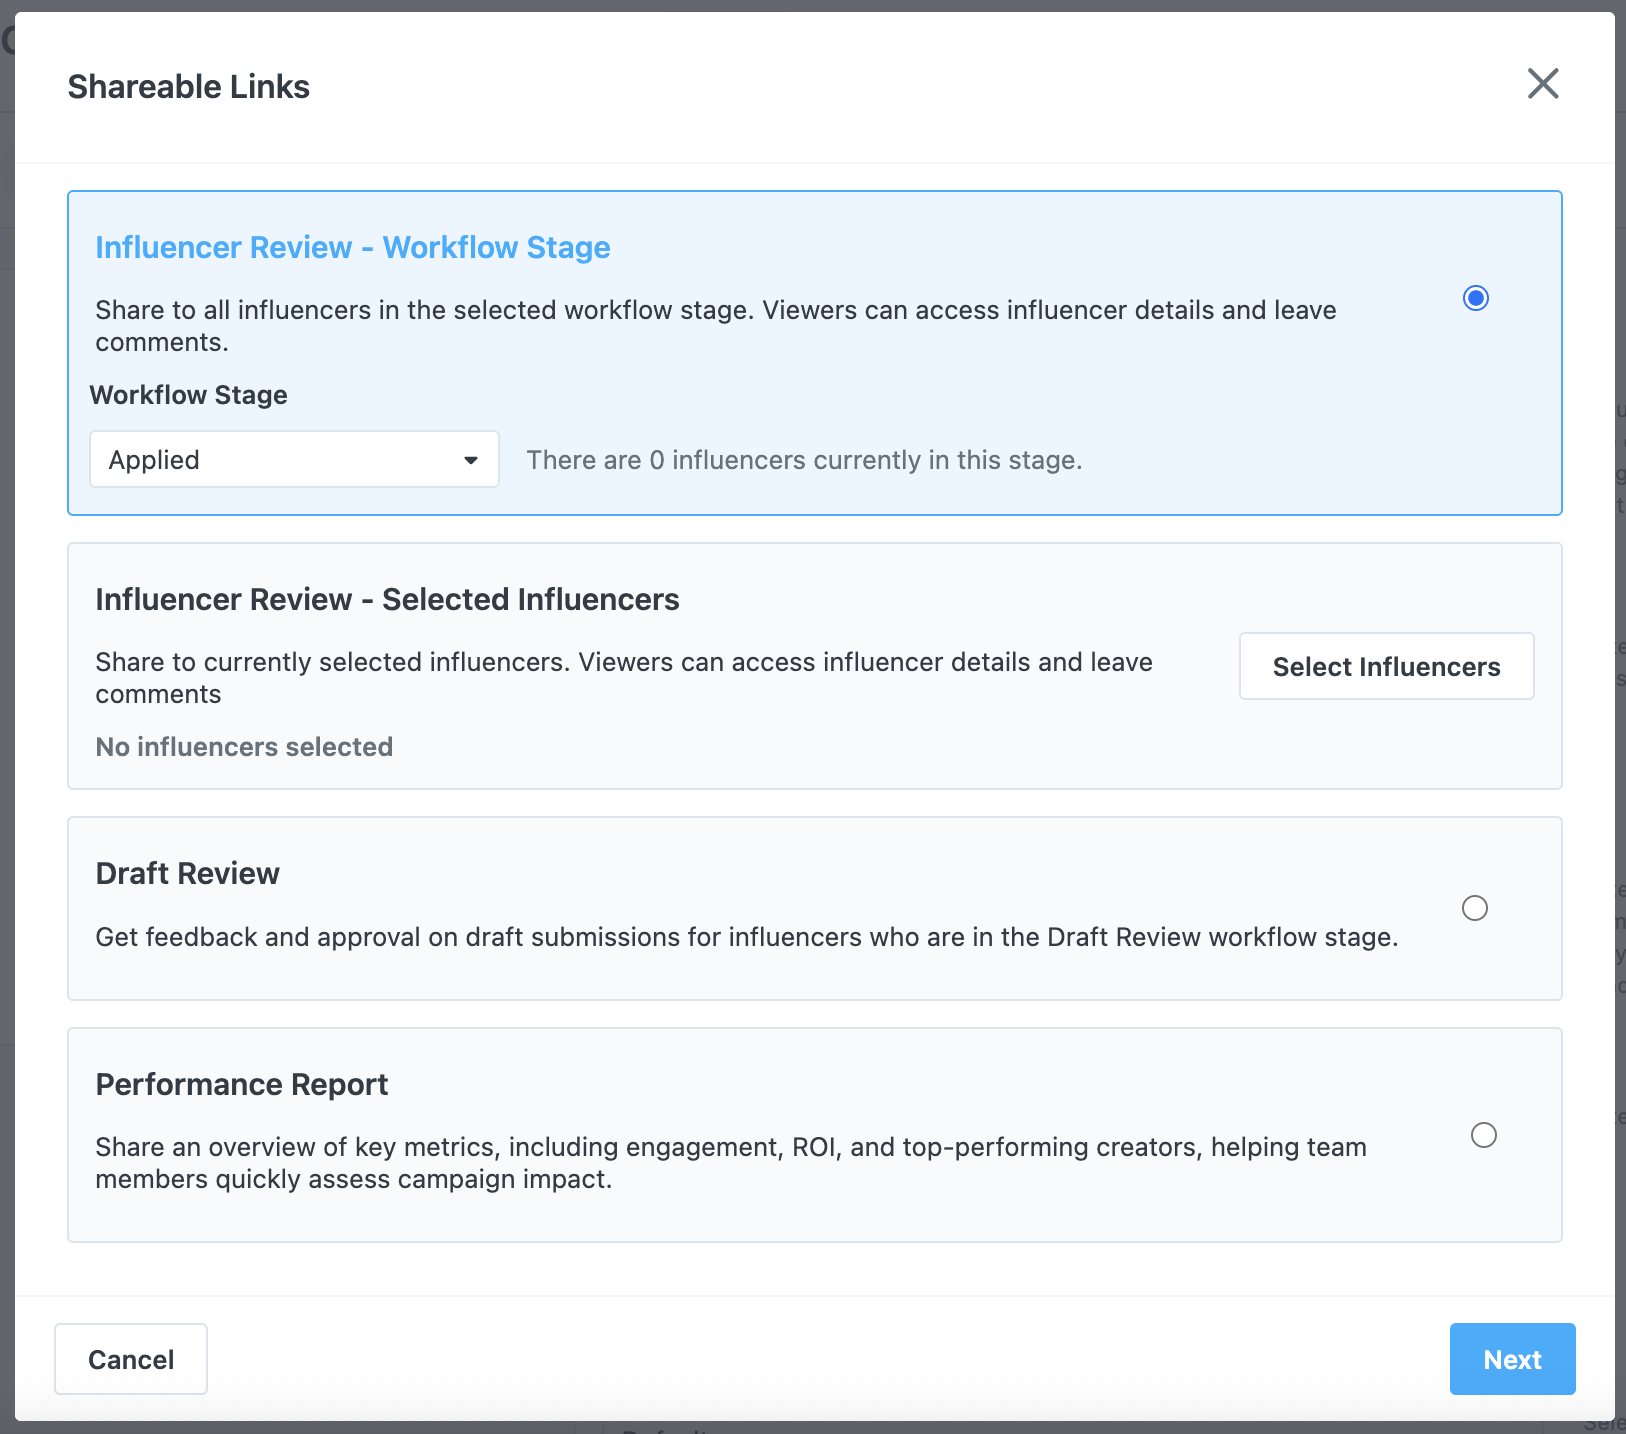The width and height of the screenshot is (1626, 1434).
Task: Click the Shareable Links dialog heading
Action: tap(188, 86)
